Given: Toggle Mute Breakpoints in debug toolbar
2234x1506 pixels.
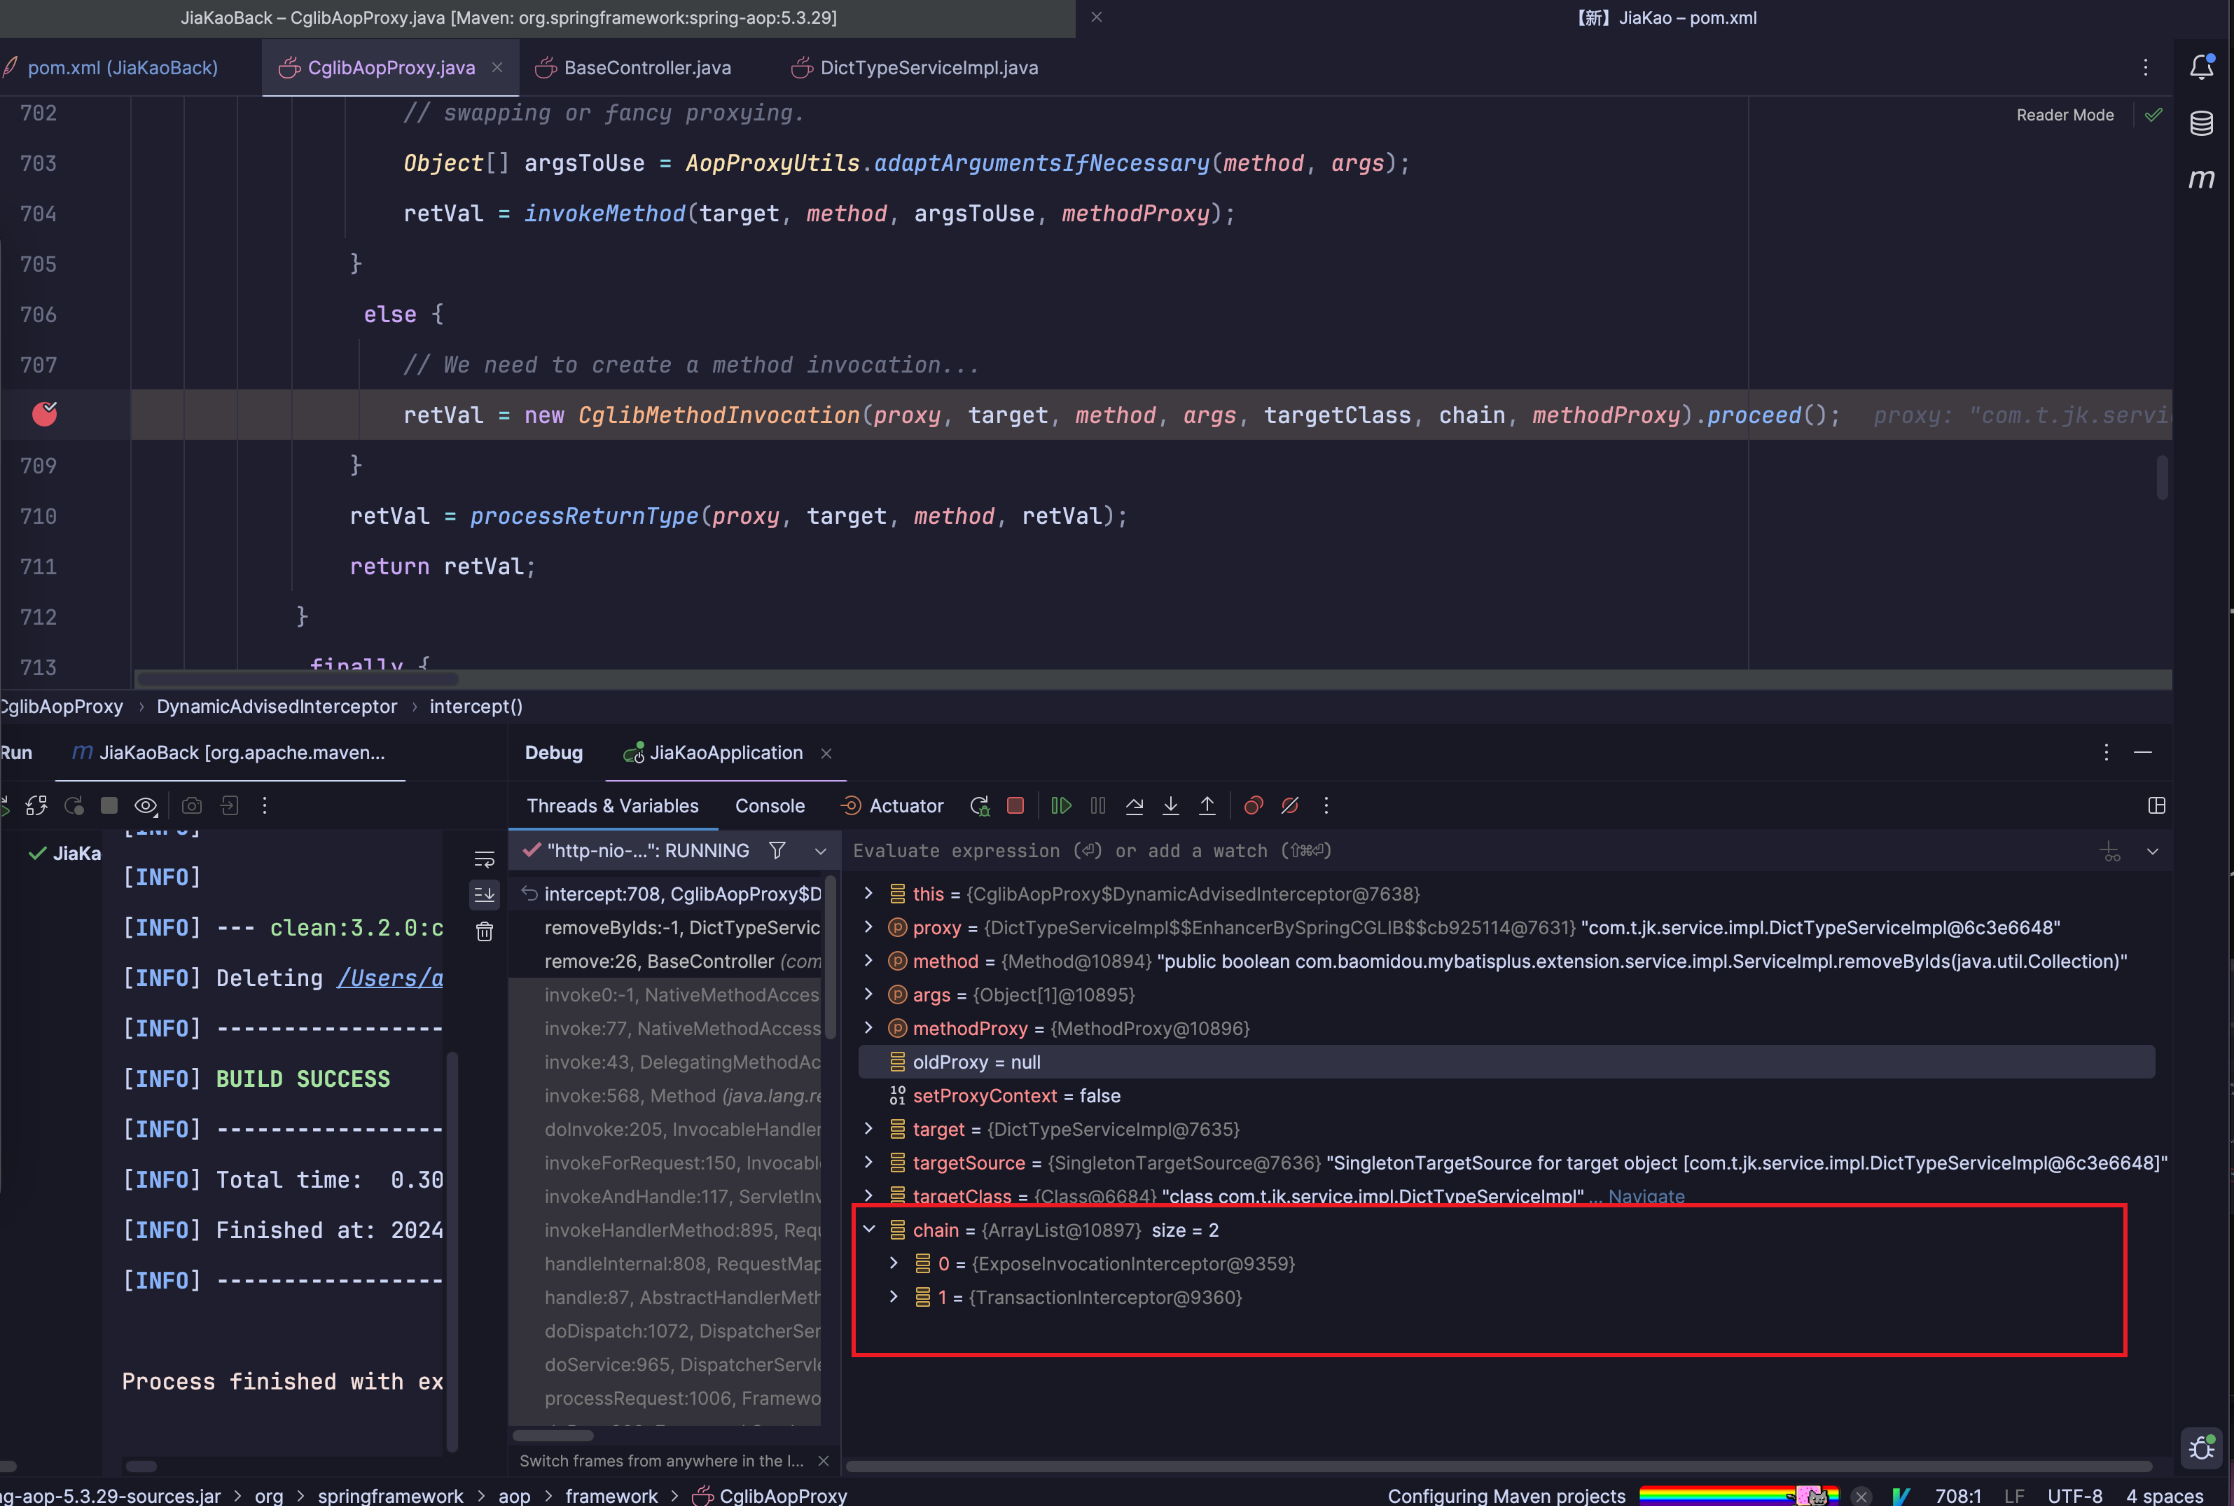Looking at the screenshot, I should tap(1290, 806).
